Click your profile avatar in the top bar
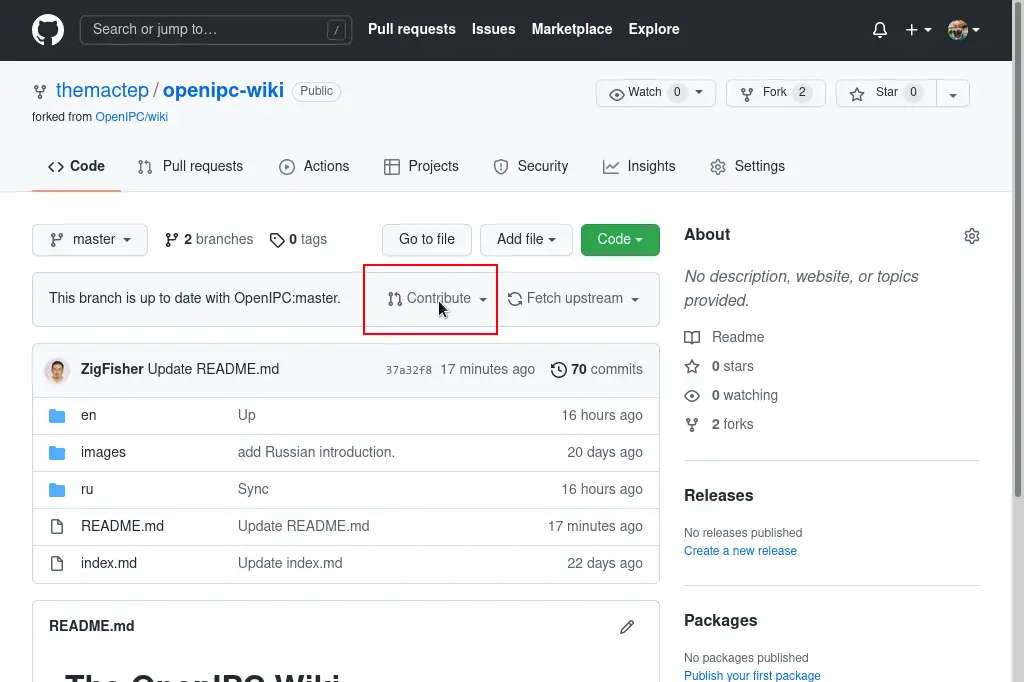 click(957, 29)
